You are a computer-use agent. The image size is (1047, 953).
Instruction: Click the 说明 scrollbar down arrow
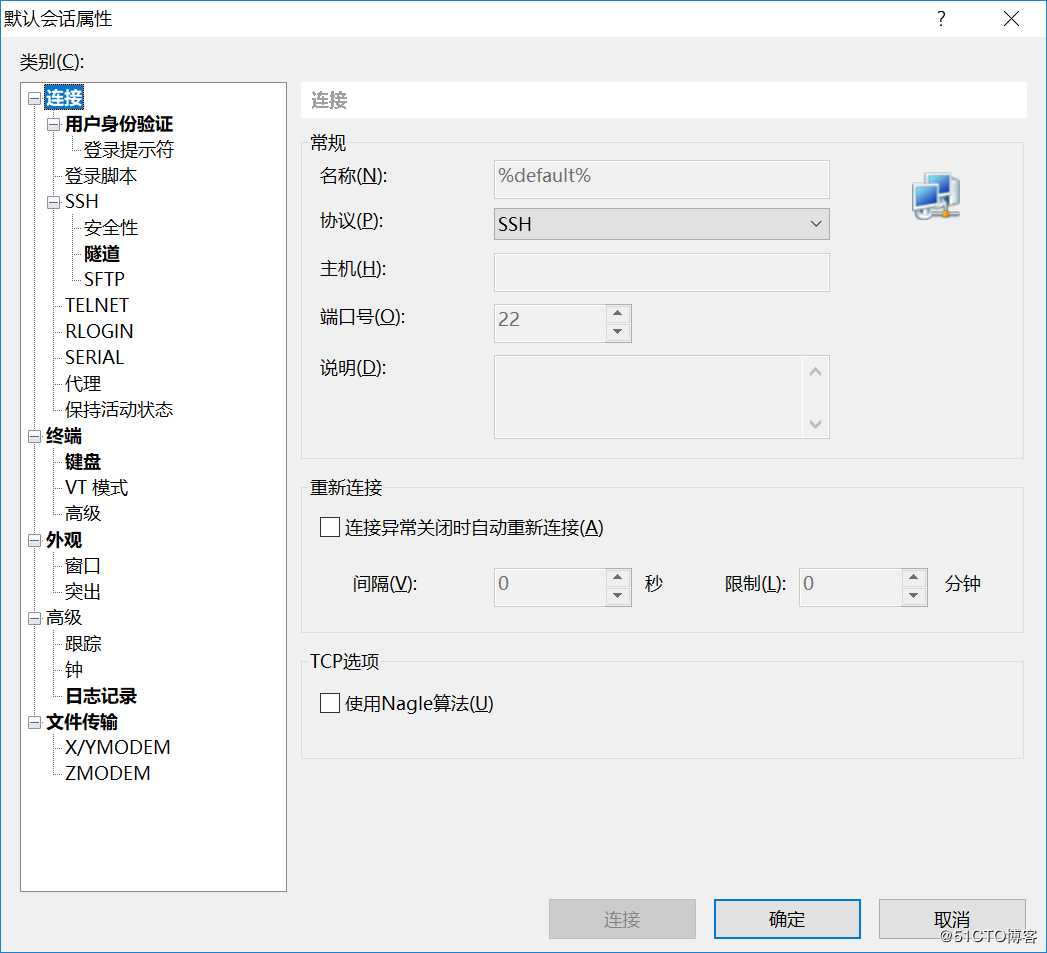(815, 423)
